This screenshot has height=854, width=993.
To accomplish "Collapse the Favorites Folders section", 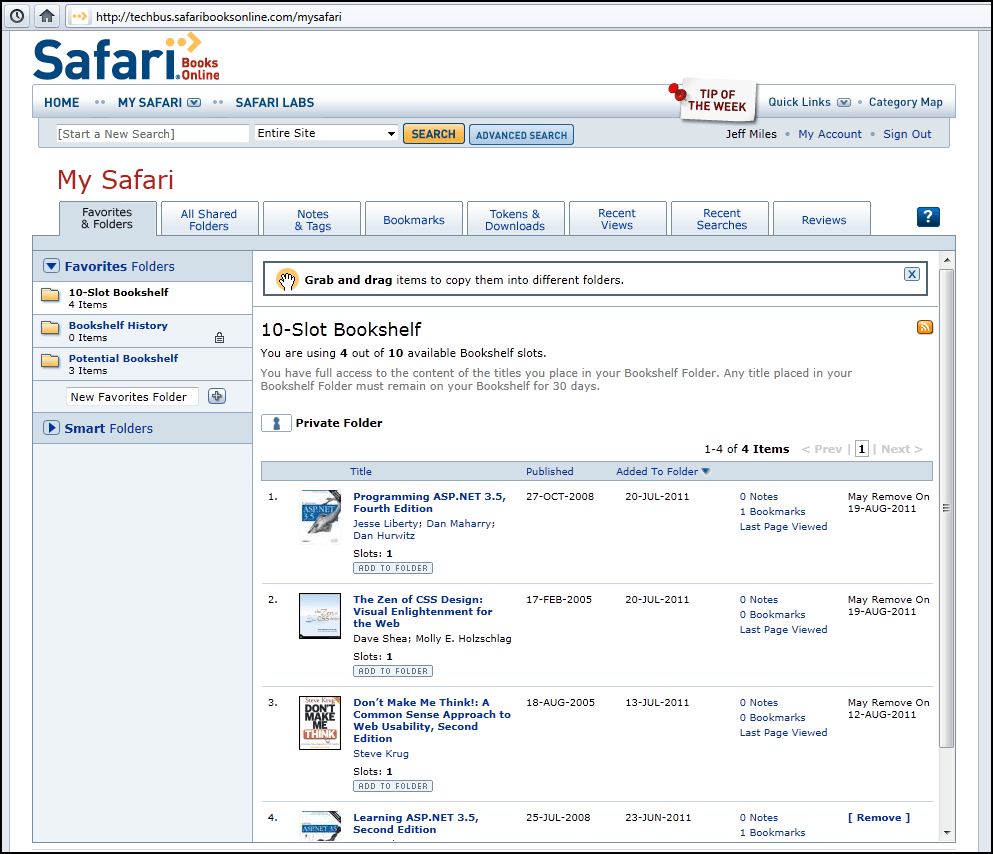I will pos(51,266).
